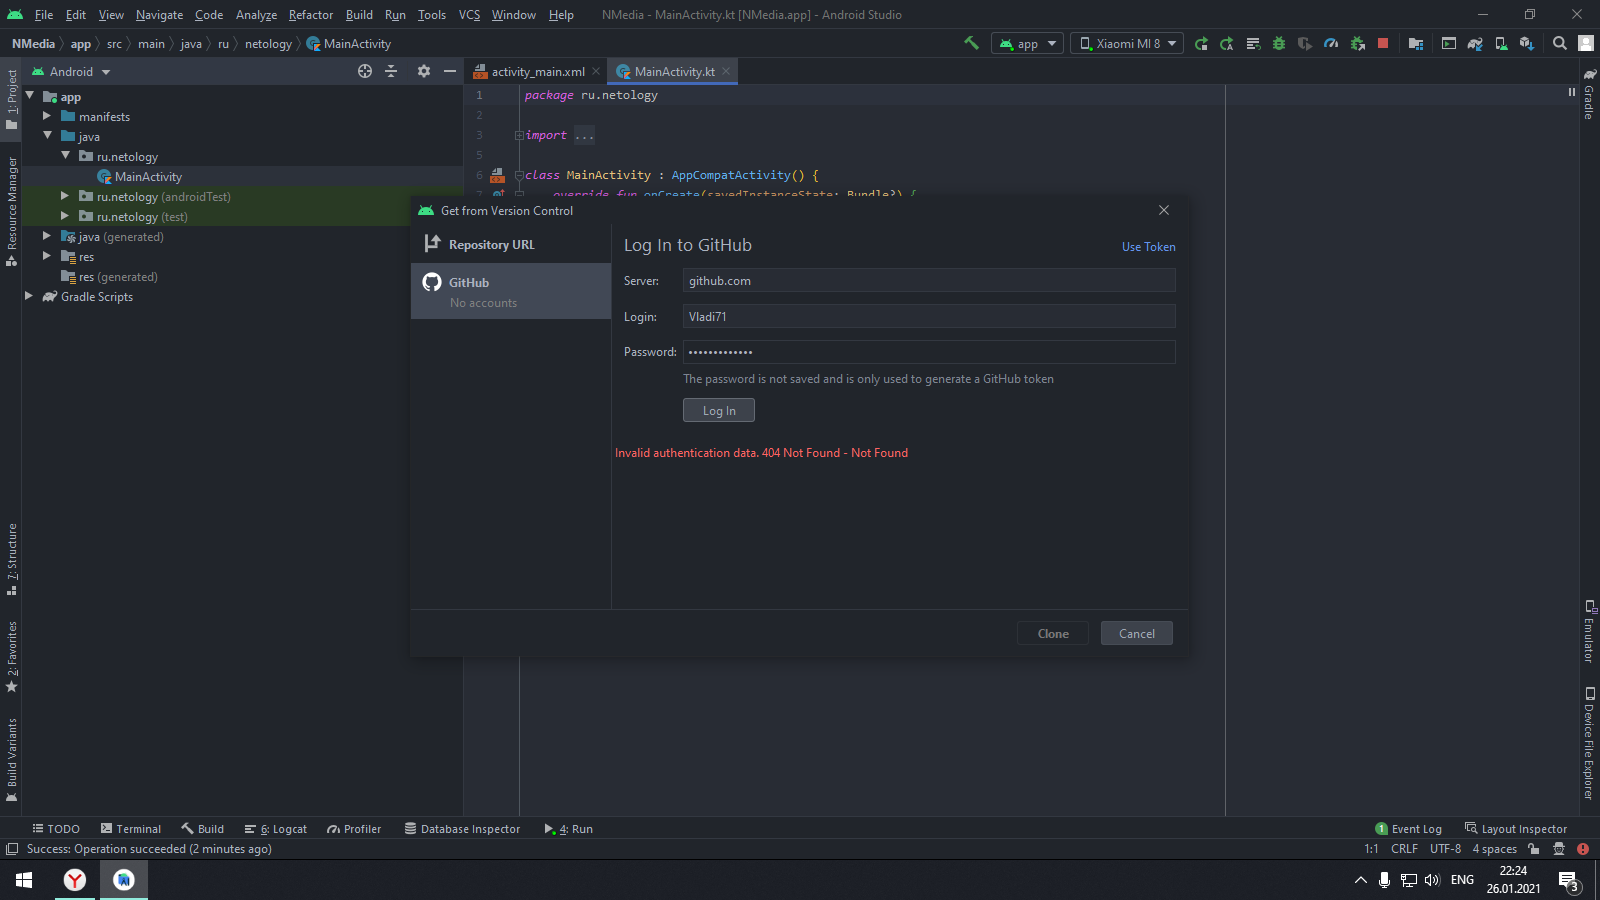Close the MainActivity.kt tab
The width and height of the screenshot is (1600, 900).
tap(726, 71)
